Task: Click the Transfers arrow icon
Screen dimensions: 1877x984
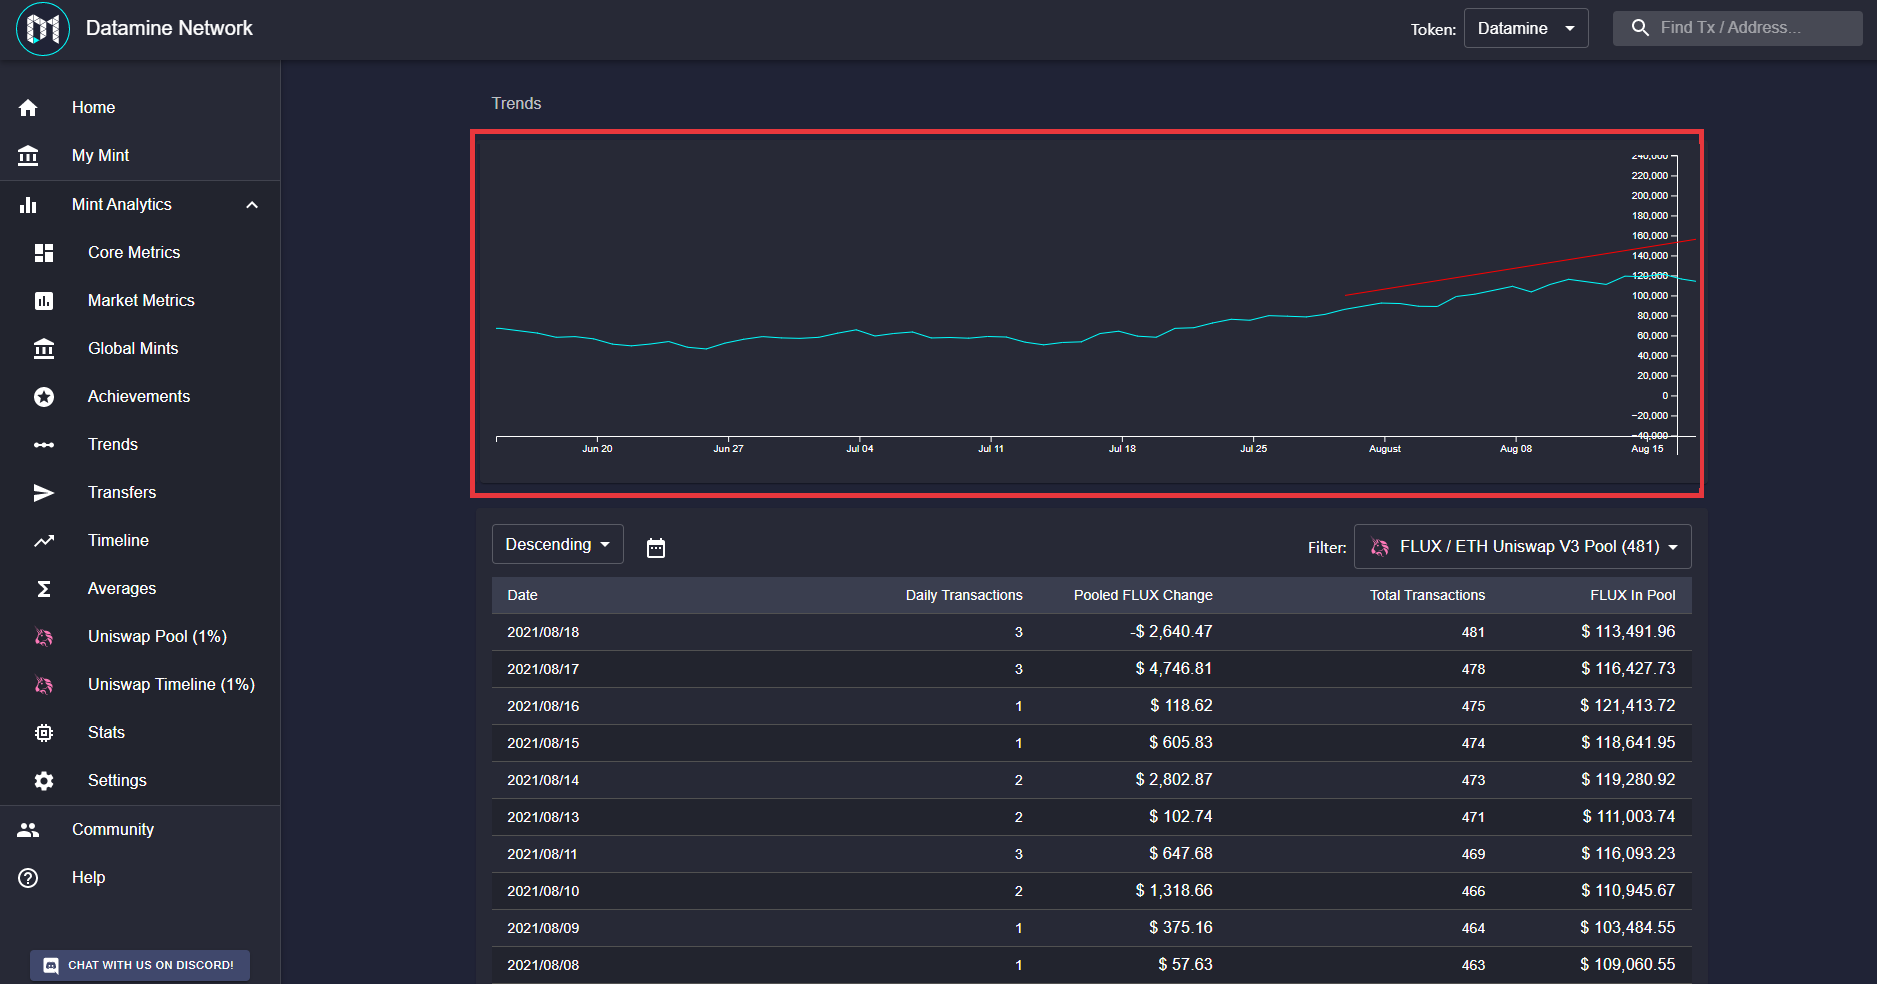Action: pos(44,493)
